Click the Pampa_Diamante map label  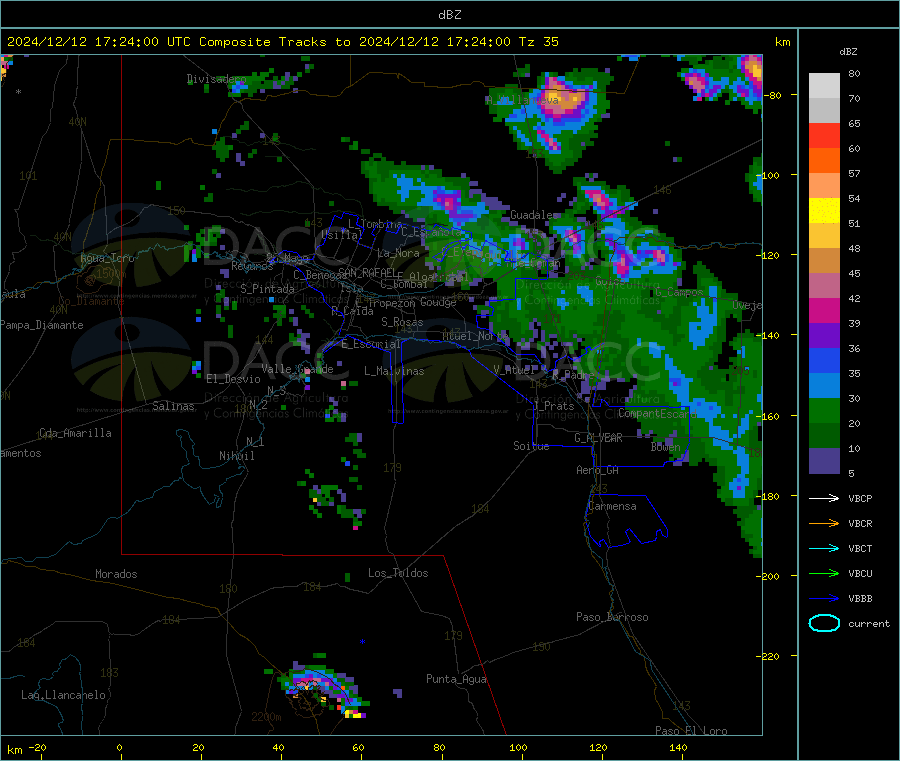[42, 325]
